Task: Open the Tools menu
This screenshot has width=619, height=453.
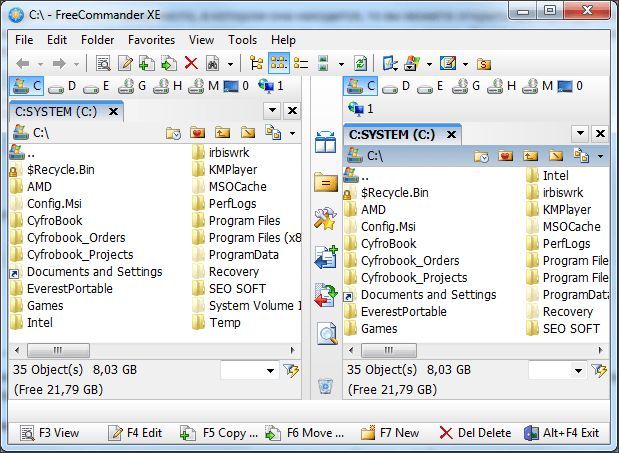Action: point(242,40)
